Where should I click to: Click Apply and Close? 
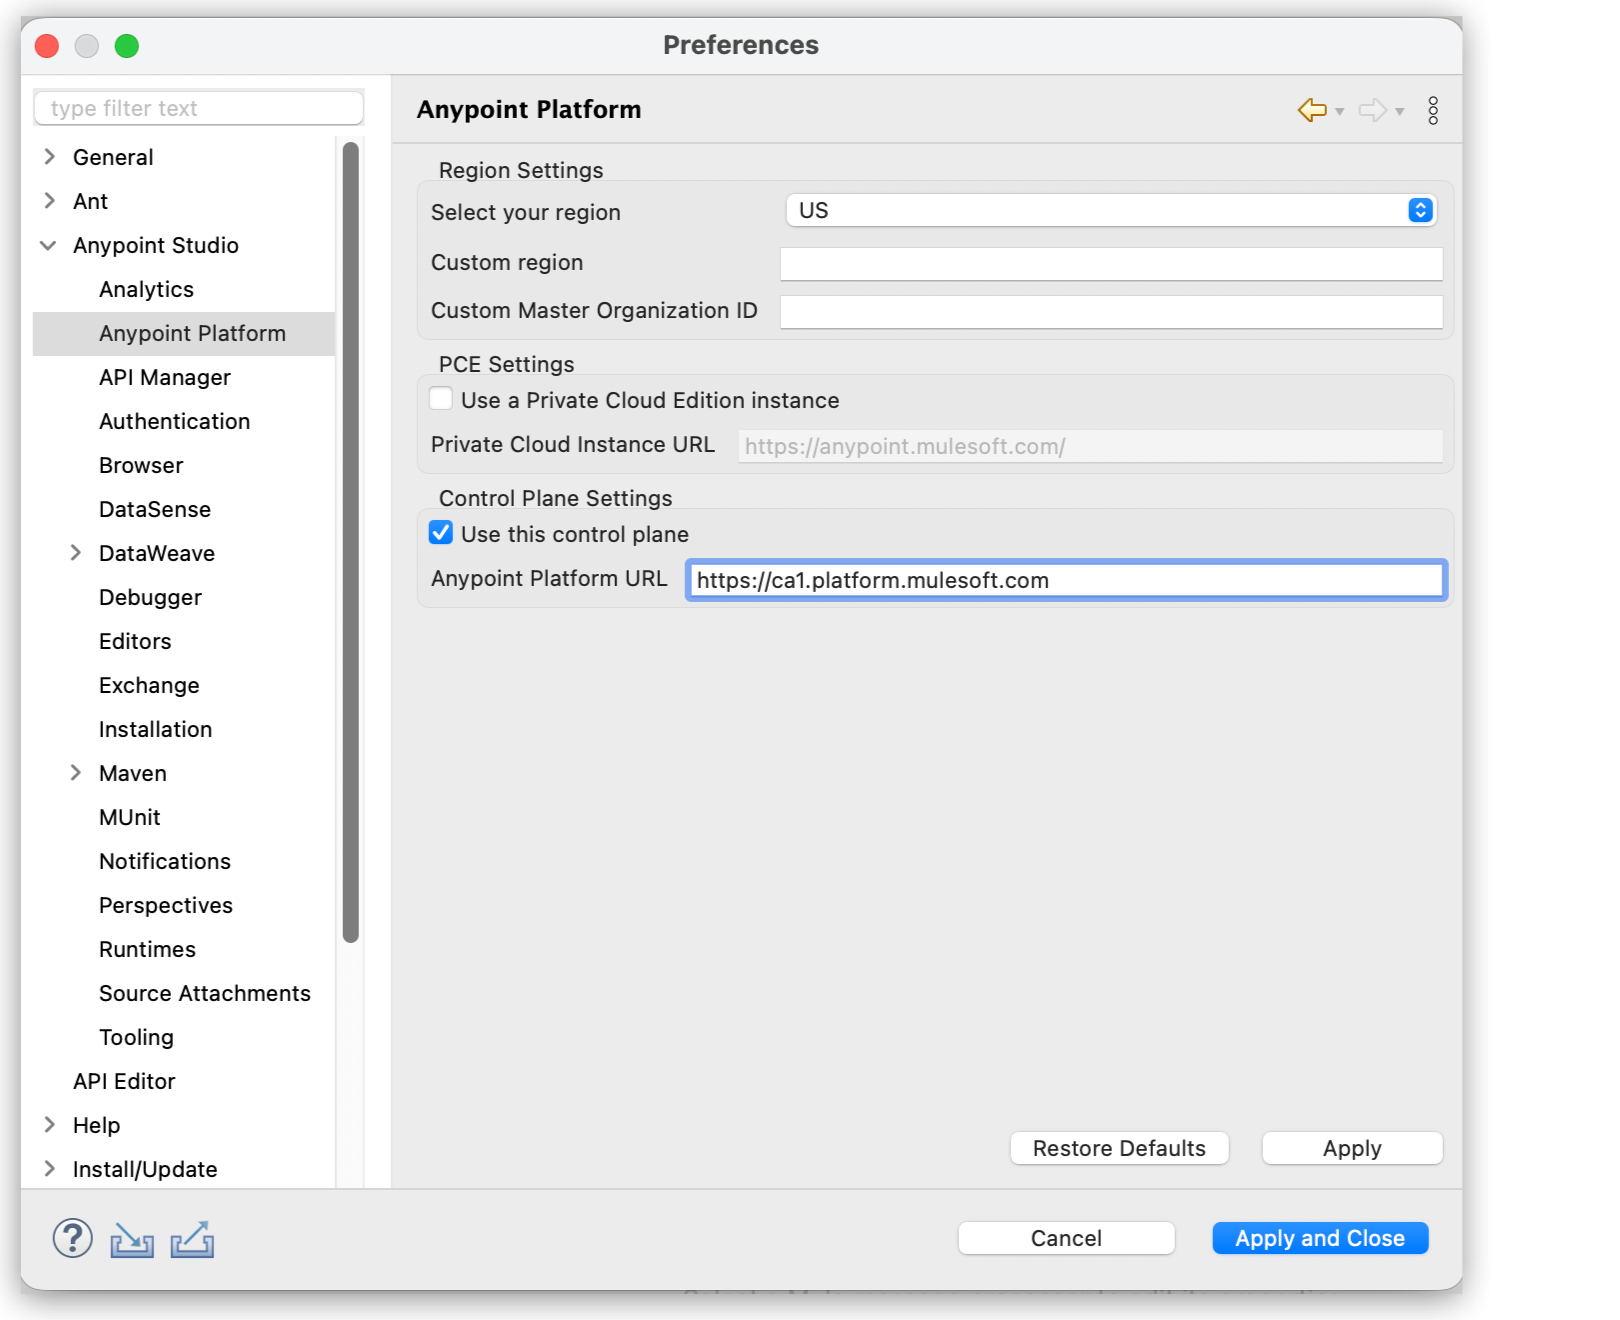click(x=1319, y=1238)
